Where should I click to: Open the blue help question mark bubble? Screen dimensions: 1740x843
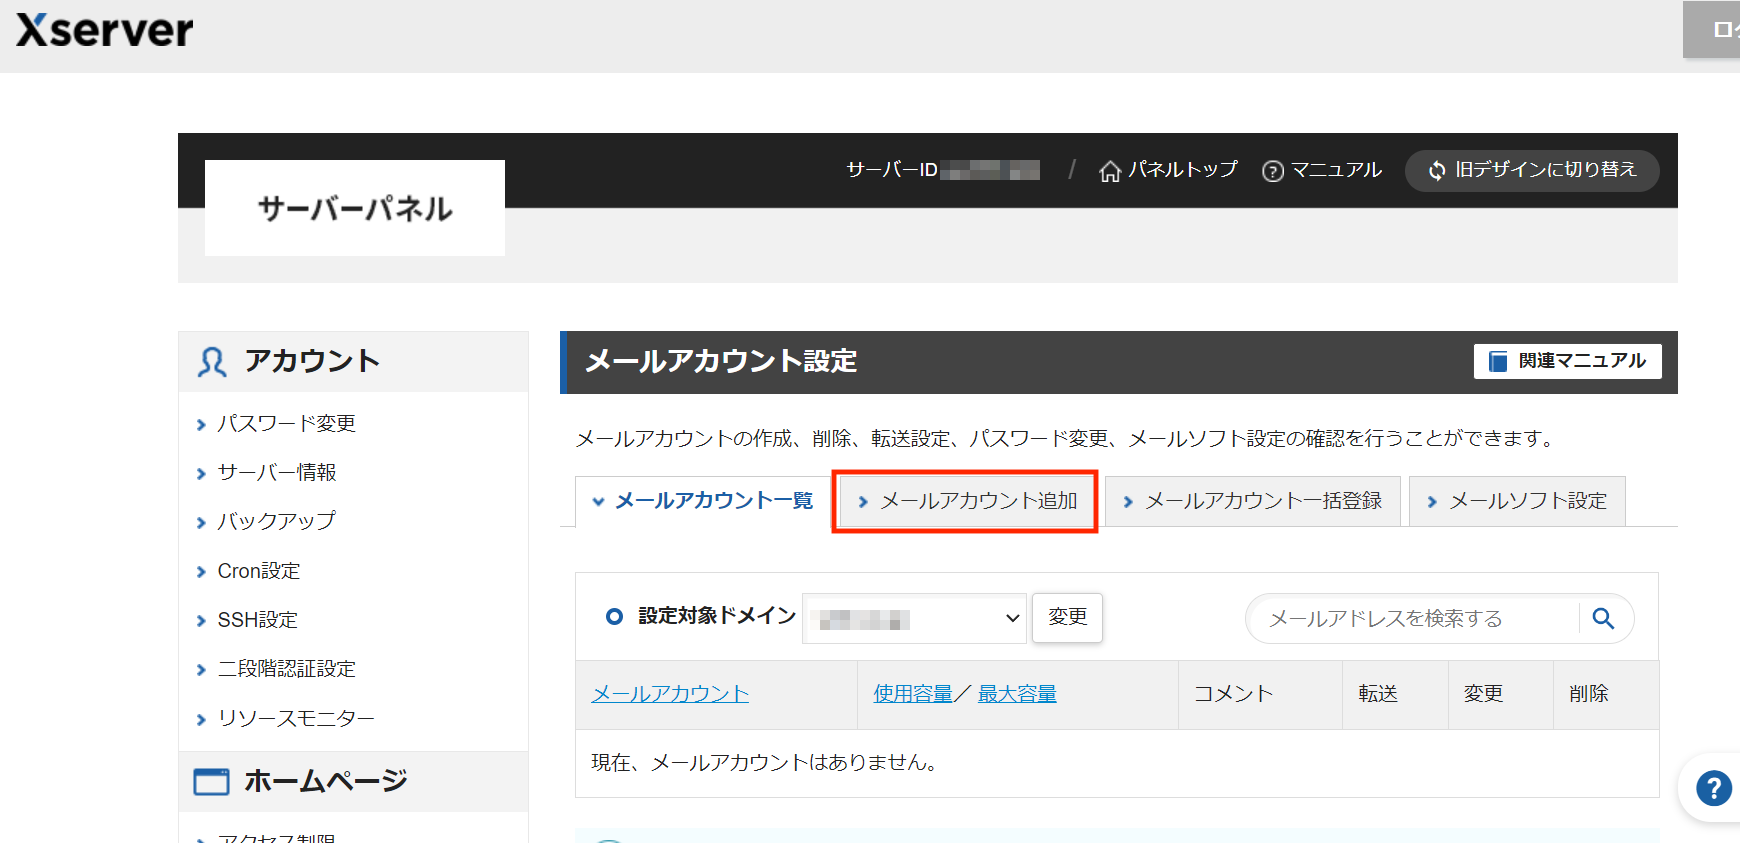tap(1713, 788)
